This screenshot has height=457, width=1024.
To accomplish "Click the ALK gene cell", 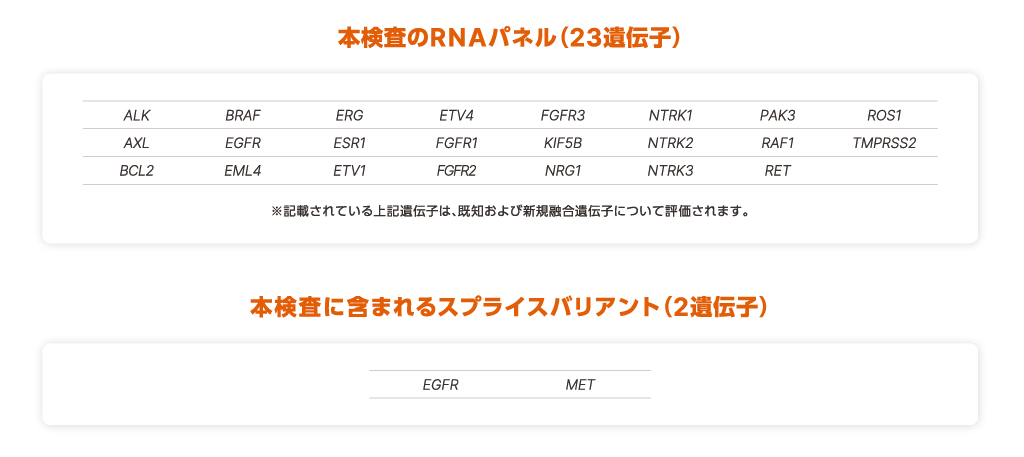I will click(x=136, y=115).
